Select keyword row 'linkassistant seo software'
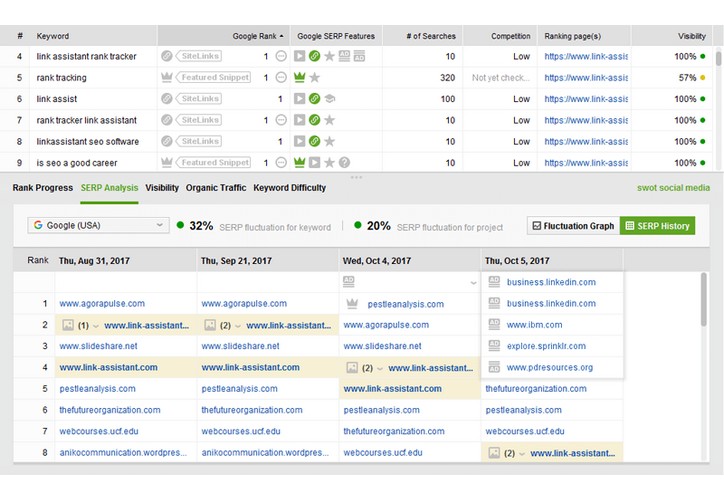724x500 pixels. pyautogui.click(x=356, y=141)
